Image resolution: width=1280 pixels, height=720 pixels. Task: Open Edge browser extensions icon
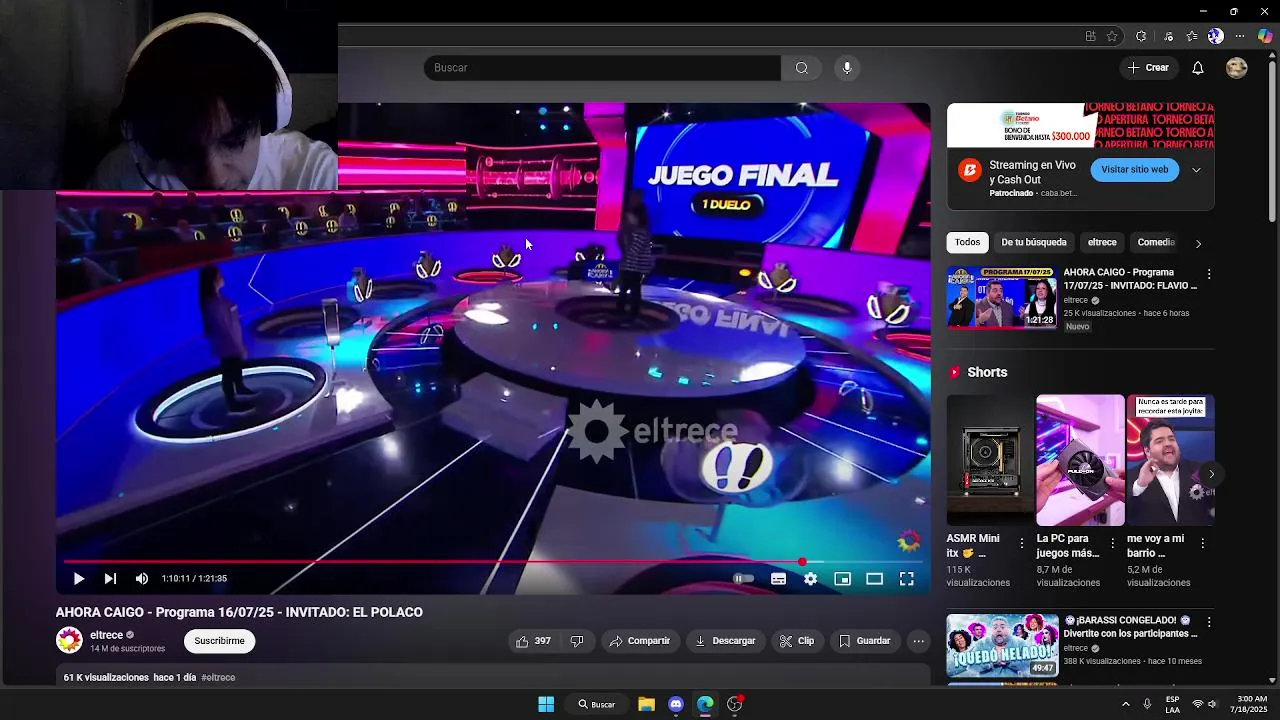click(1141, 36)
